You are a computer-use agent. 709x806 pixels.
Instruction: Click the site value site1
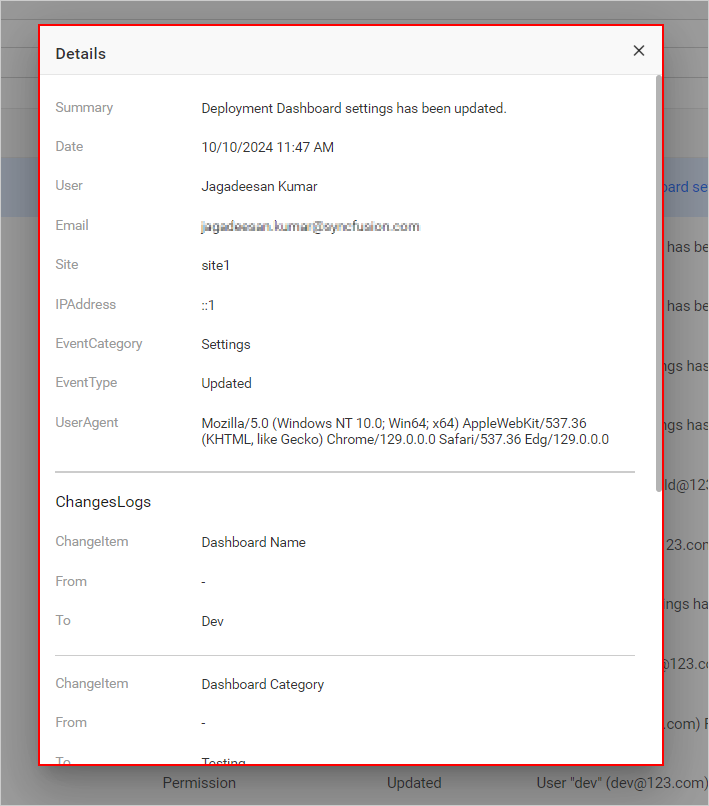[x=215, y=265]
